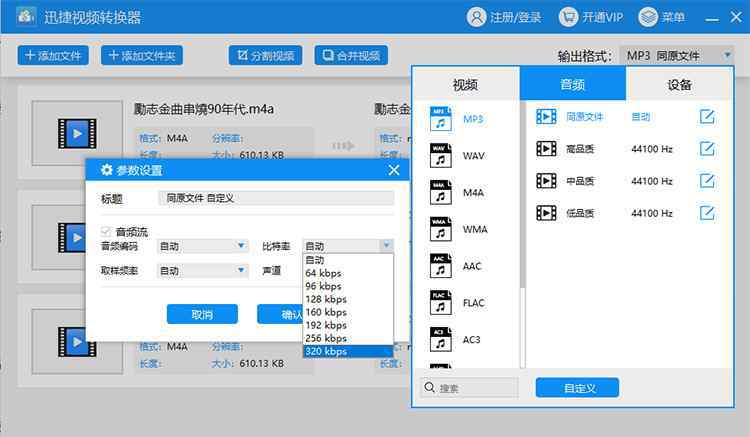The height and width of the screenshot is (437, 750).
Task: Select the M4A format icon
Action: 441,192
